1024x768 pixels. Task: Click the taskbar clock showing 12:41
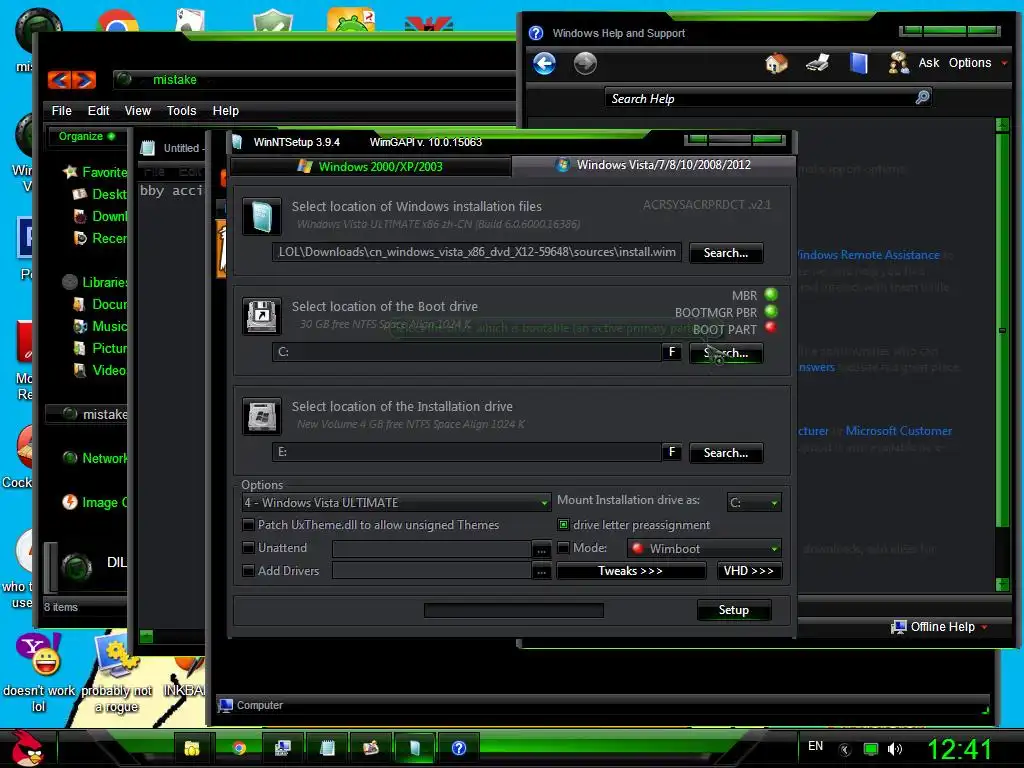pyautogui.click(x=959, y=749)
